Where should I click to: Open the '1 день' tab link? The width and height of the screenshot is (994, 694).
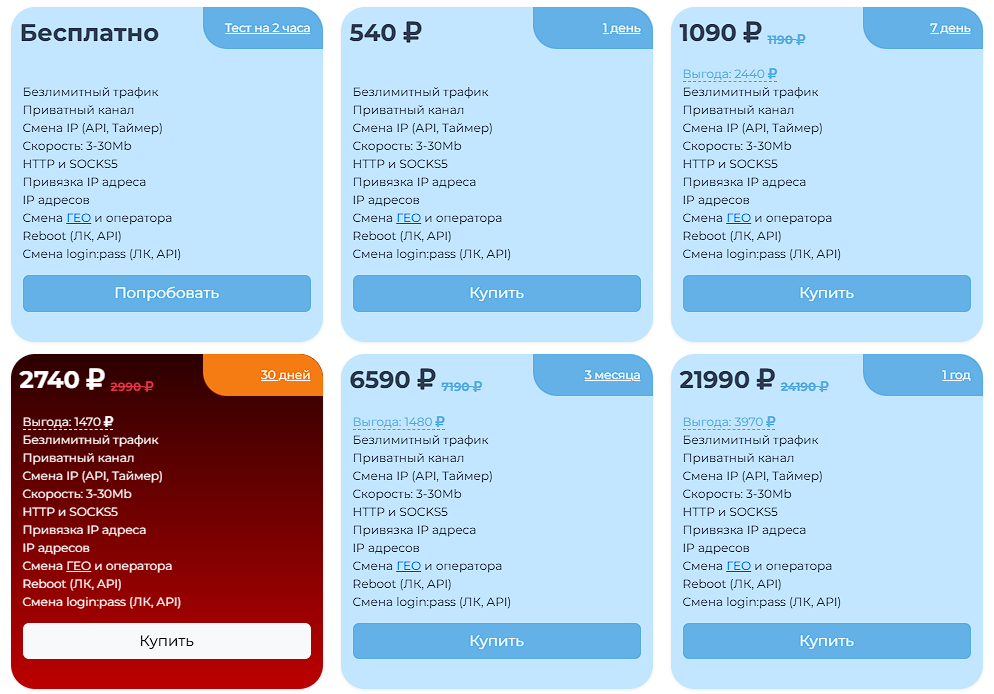(x=621, y=28)
